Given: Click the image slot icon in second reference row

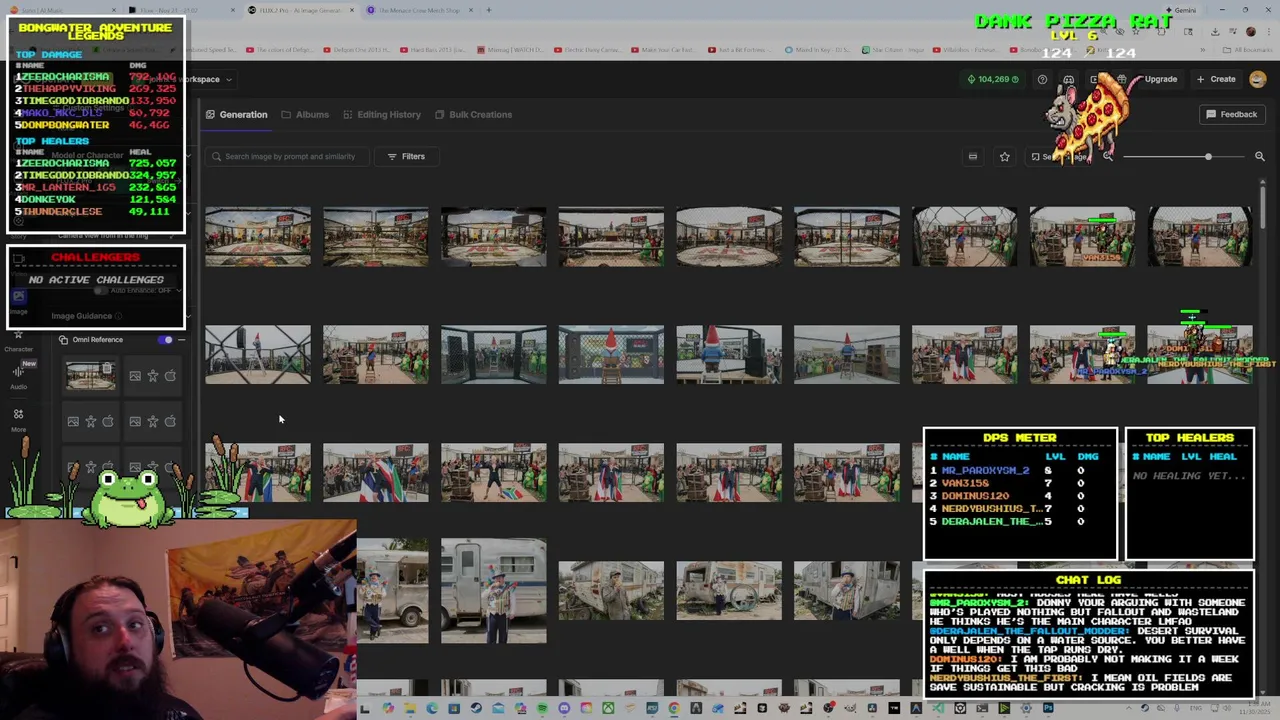Looking at the screenshot, I should tap(73, 422).
